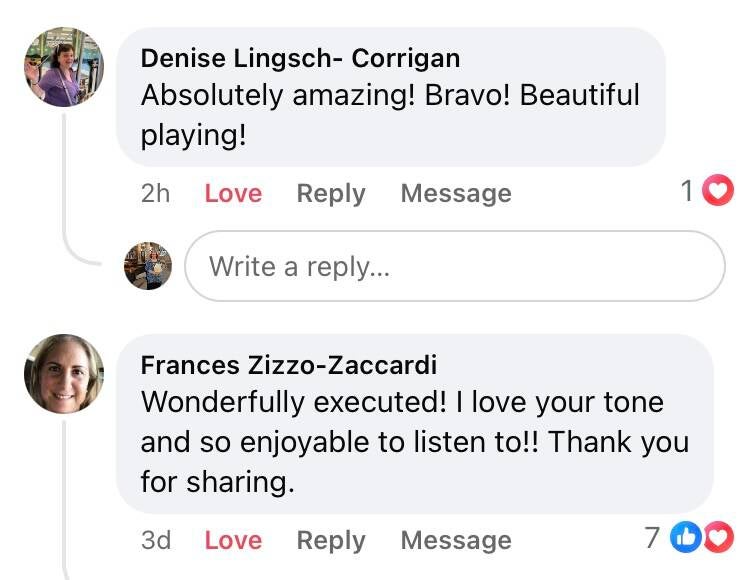
Task: Open Frances Zizzo-Zaccardi's profile picture
Action: [x=64, y=374]
